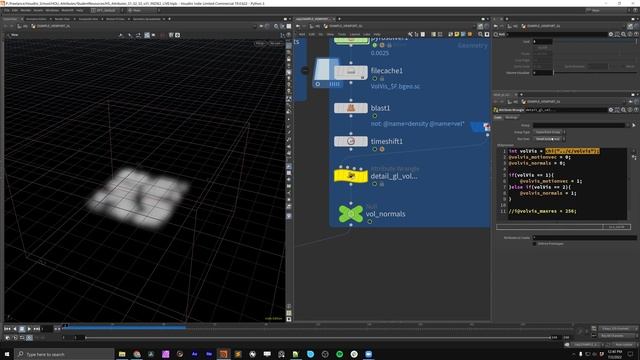Switch to the Render View pane tab

pos(62,19)
